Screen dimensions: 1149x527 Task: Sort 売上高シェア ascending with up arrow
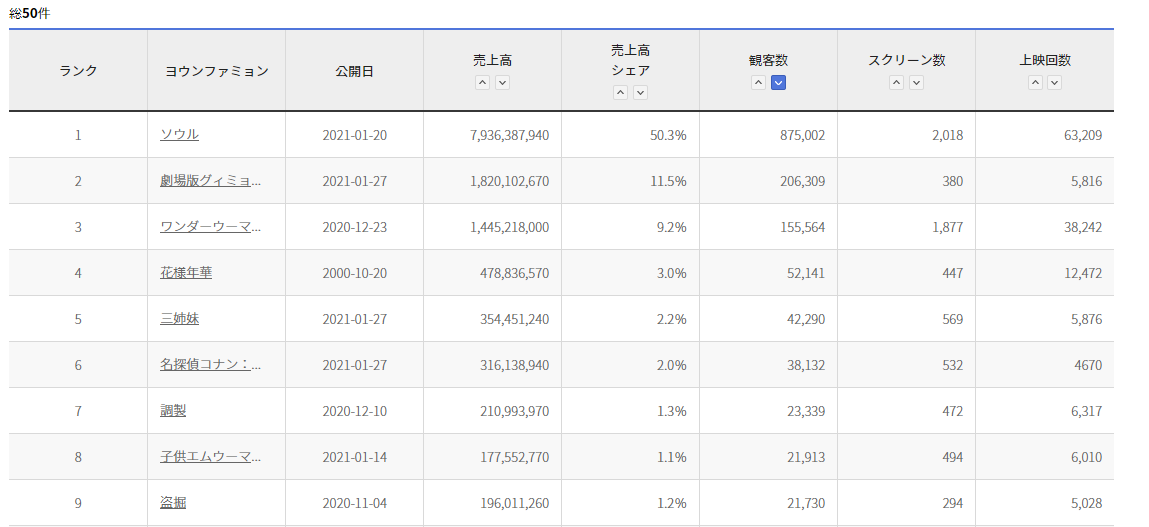point(621,93)
